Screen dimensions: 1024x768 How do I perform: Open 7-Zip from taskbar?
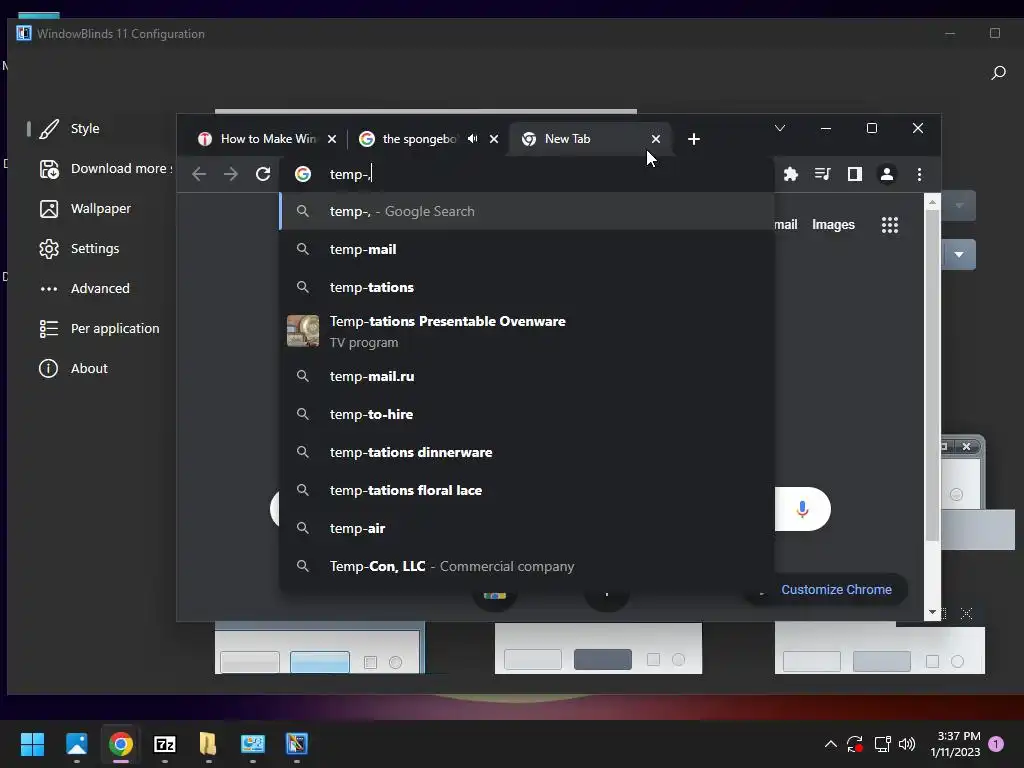pos(165,744)
